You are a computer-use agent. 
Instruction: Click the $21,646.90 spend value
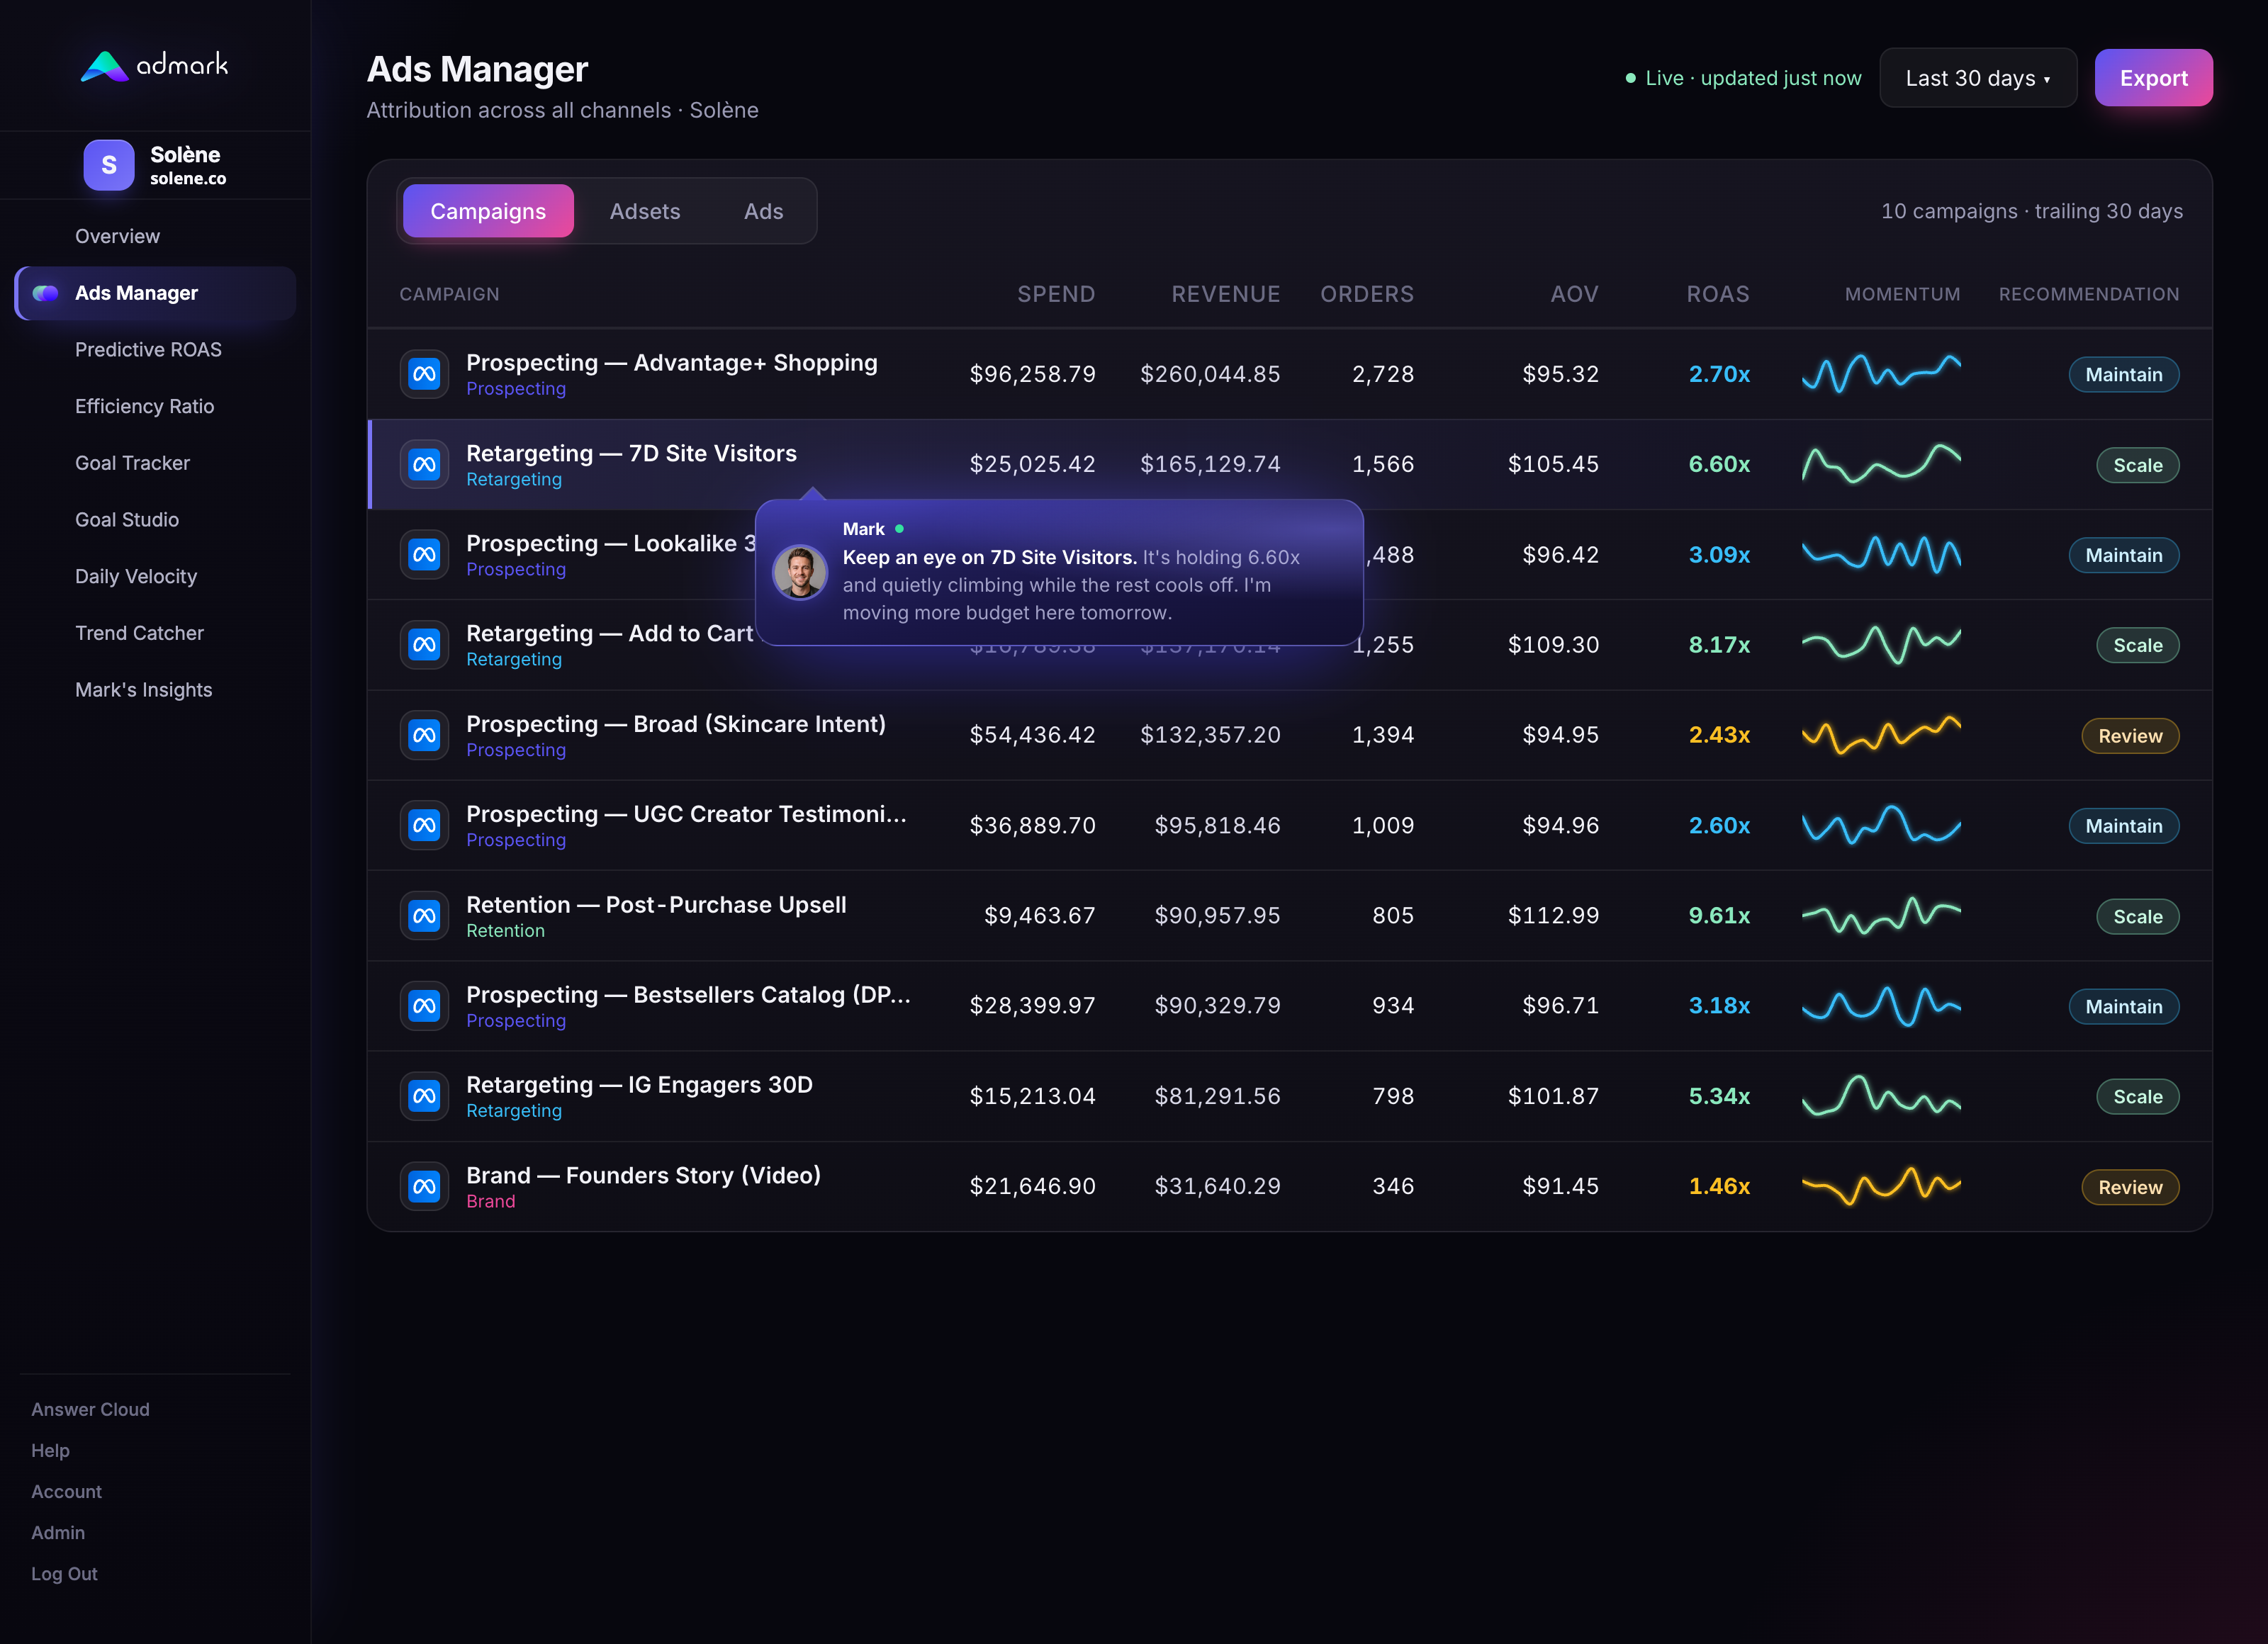(x=1032, y=1186)
